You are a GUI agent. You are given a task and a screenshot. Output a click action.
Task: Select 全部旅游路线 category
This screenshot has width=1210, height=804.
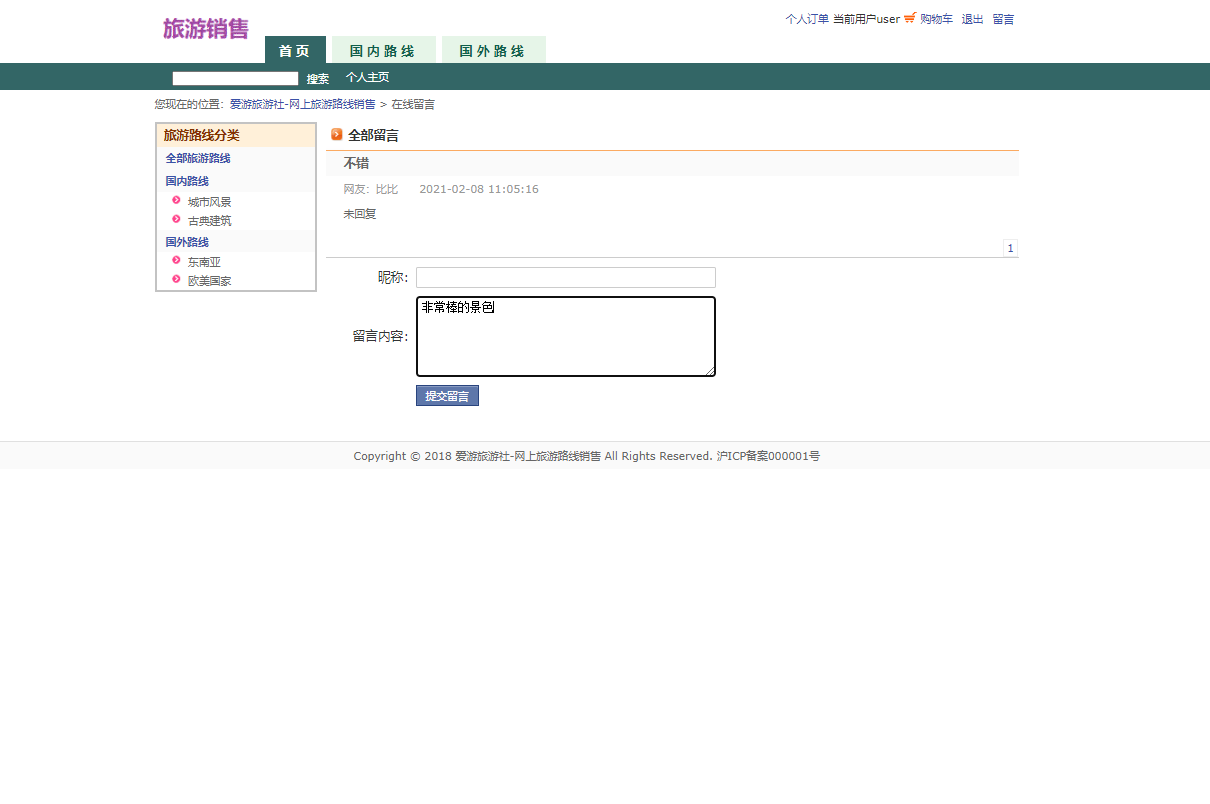198,158
